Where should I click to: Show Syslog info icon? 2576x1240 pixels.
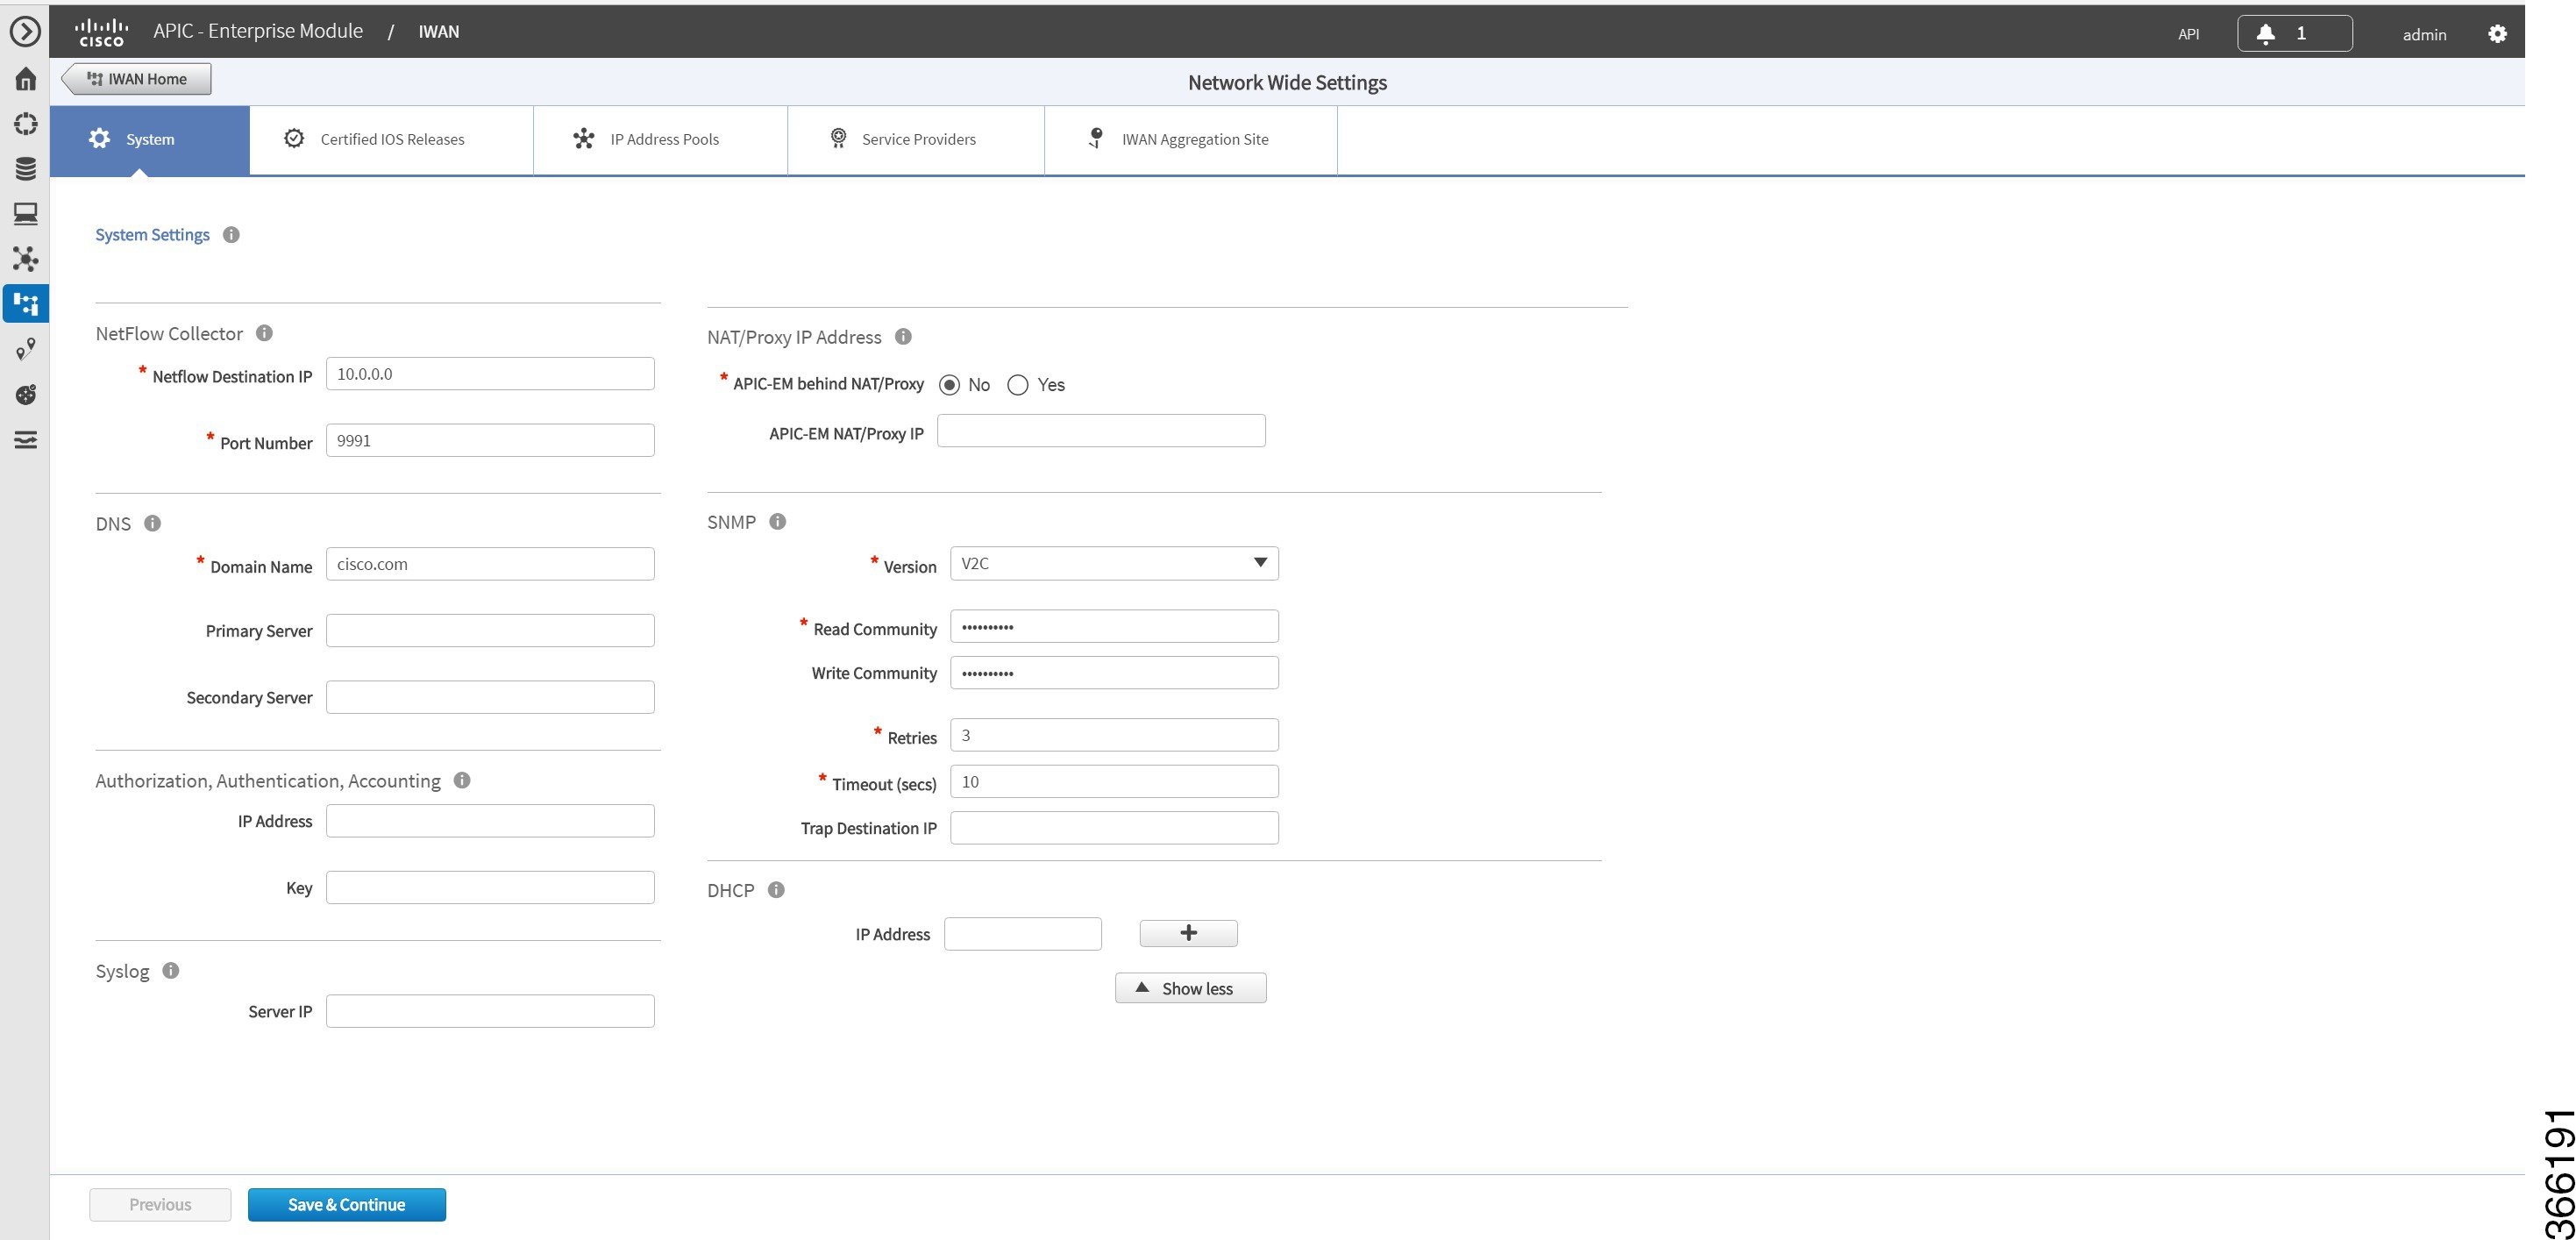coord(171,970)
